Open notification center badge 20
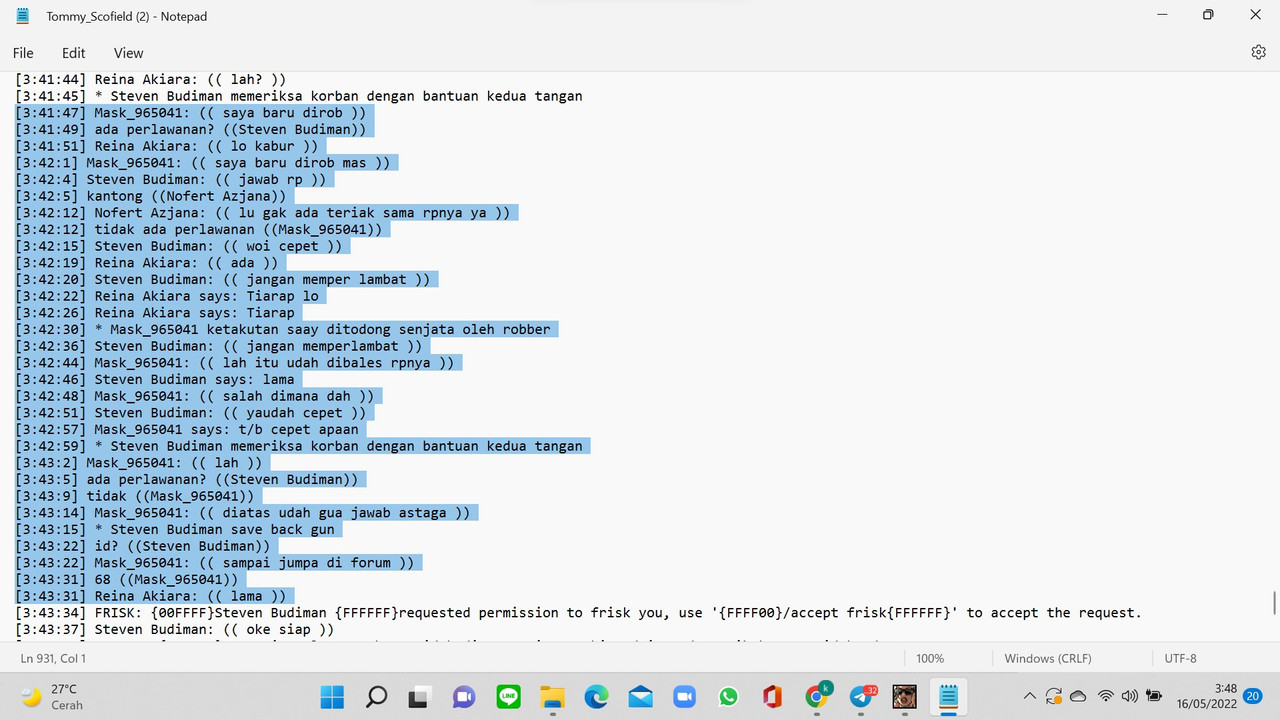The image size is (1280, 720). (1253, 696)
